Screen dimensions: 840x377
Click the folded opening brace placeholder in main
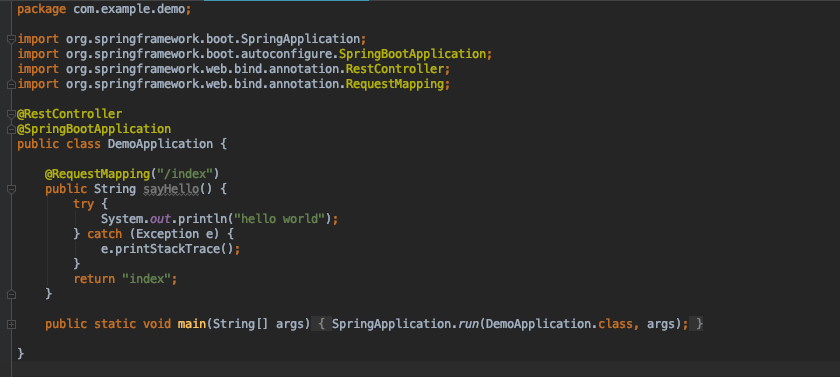click(x=321, y=324)
